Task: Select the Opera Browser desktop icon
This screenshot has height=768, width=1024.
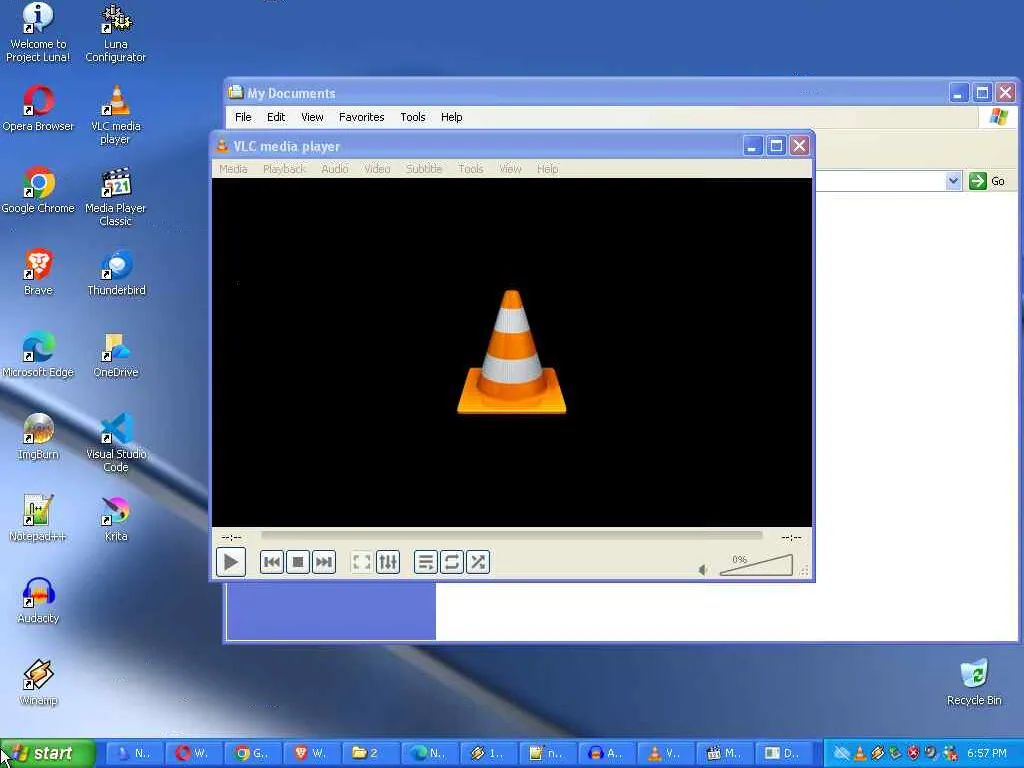Action: (38, 109)
